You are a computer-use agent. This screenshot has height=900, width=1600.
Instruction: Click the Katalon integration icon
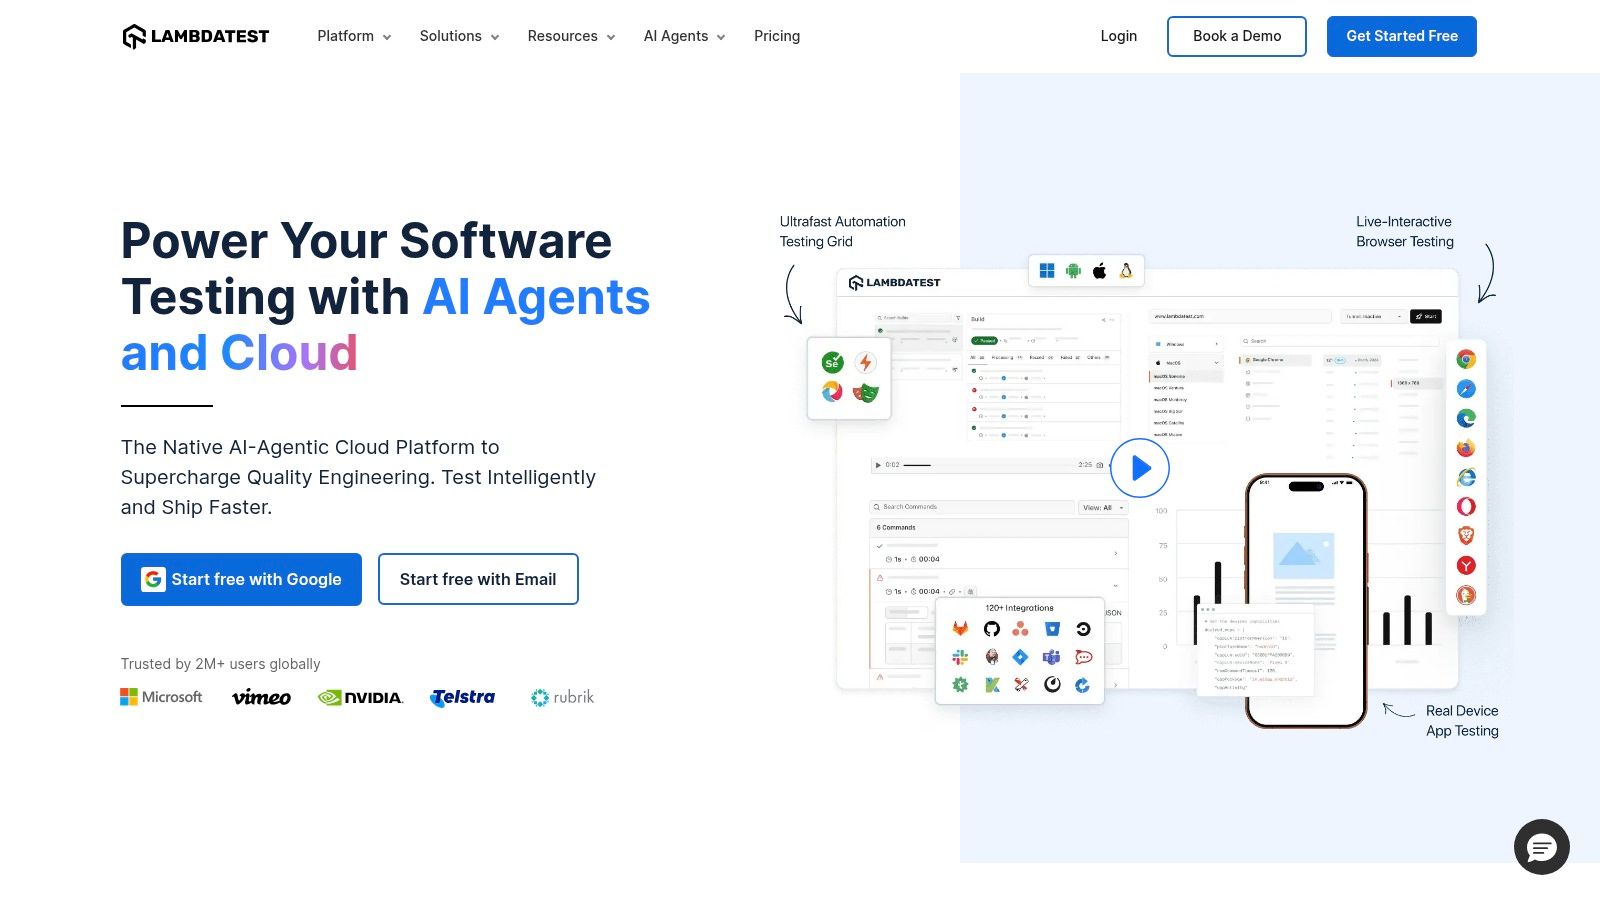point(991,685)
